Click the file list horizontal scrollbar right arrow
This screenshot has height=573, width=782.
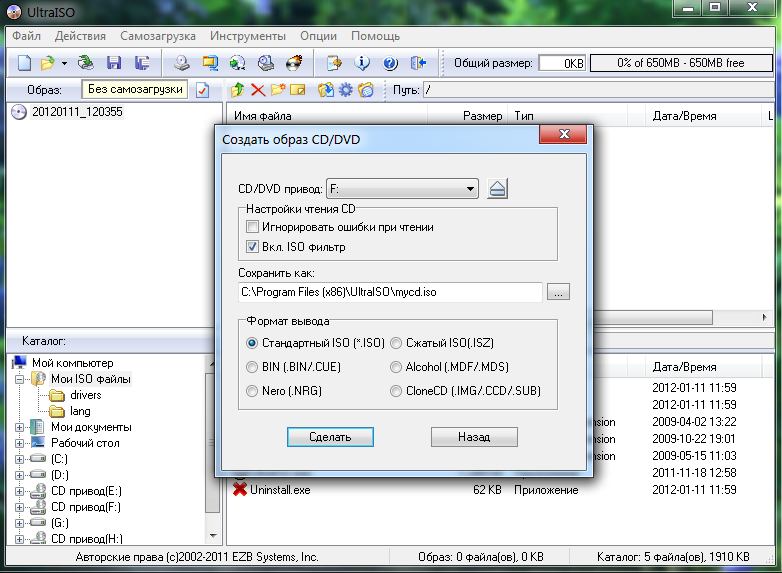pos(765,317)
